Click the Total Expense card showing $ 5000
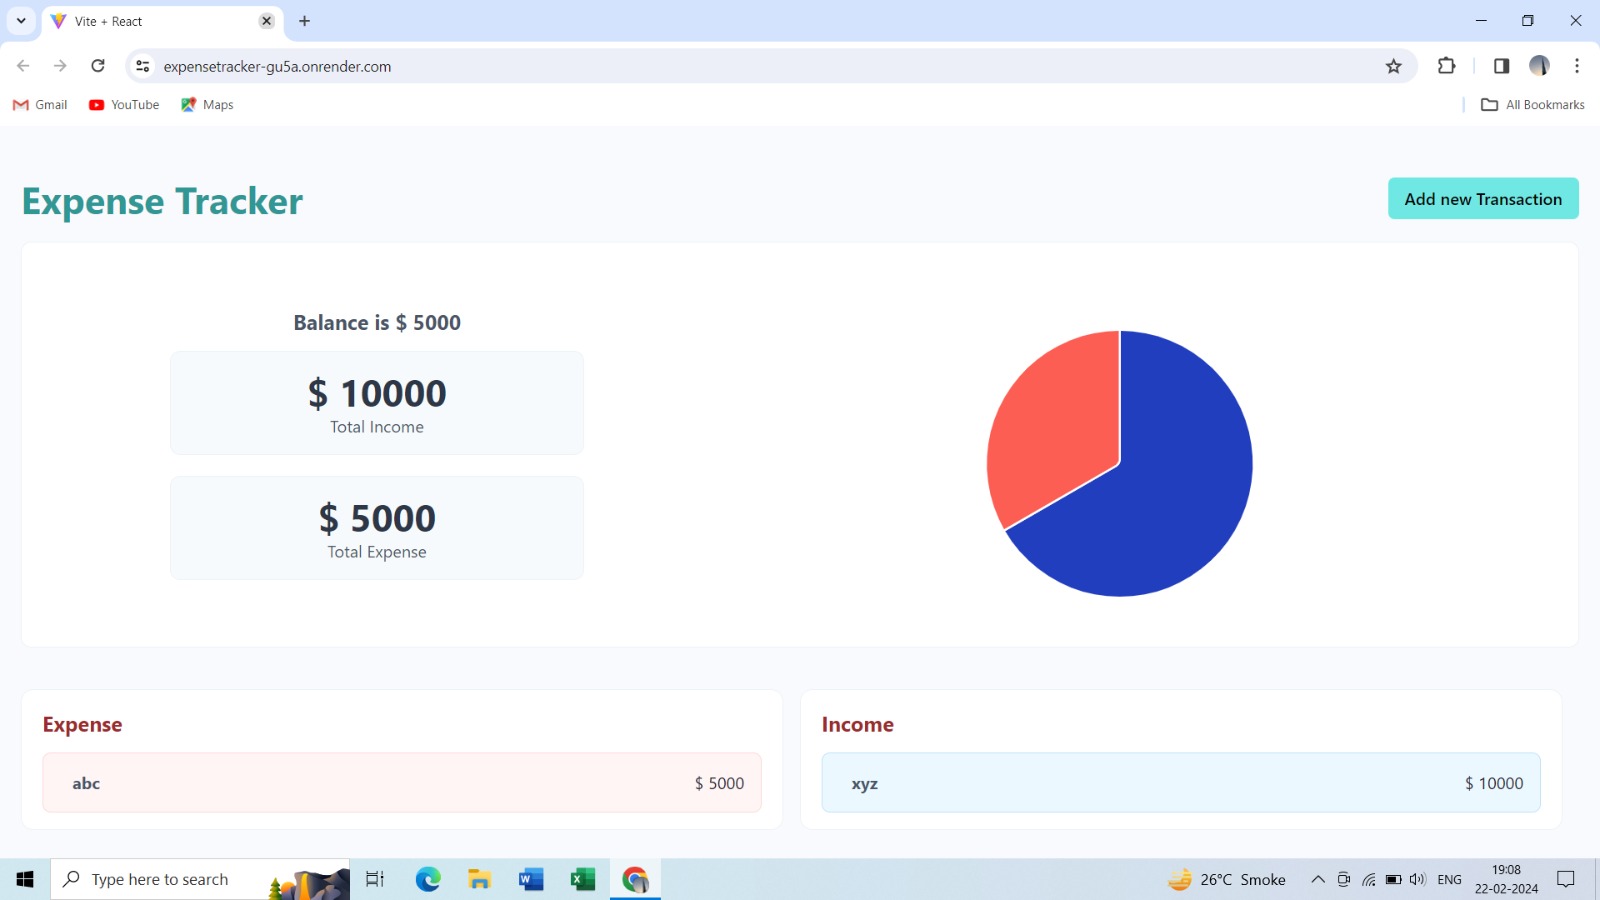The image size is (1600, 900). 377,528
